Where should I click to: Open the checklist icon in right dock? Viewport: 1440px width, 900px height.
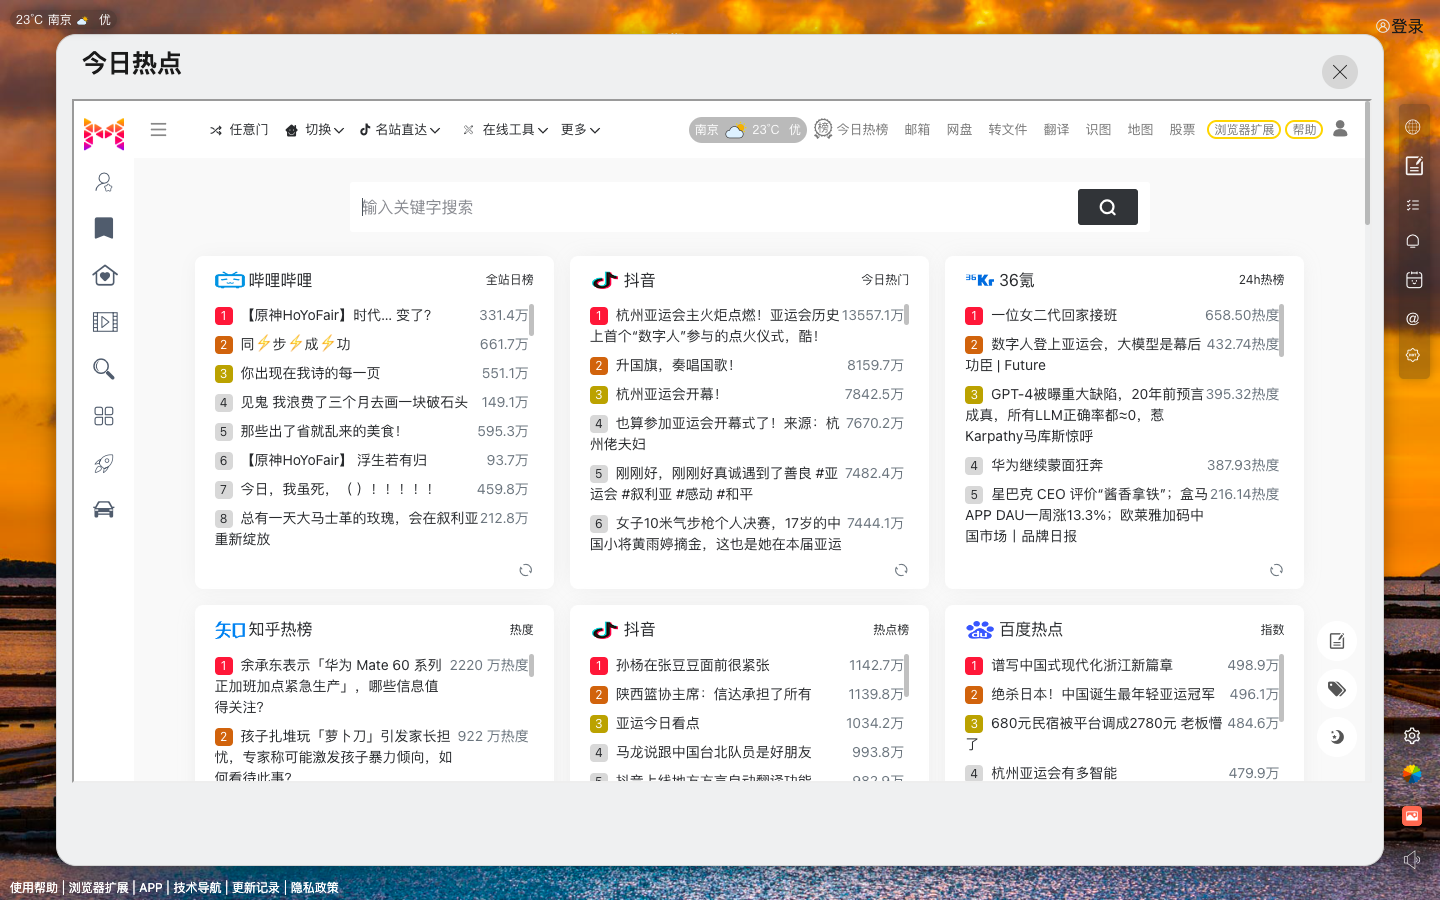click(1413, 205)
